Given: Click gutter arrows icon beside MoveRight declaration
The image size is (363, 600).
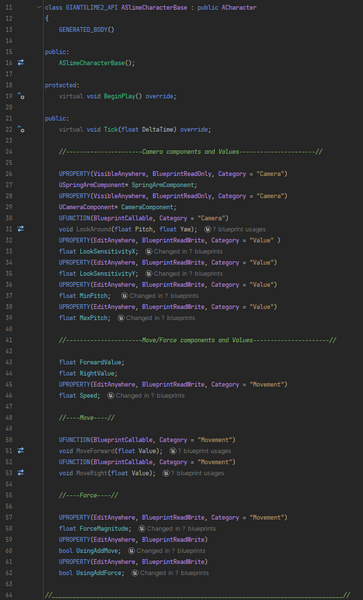Looking at the screenshot, I should 21,473.
